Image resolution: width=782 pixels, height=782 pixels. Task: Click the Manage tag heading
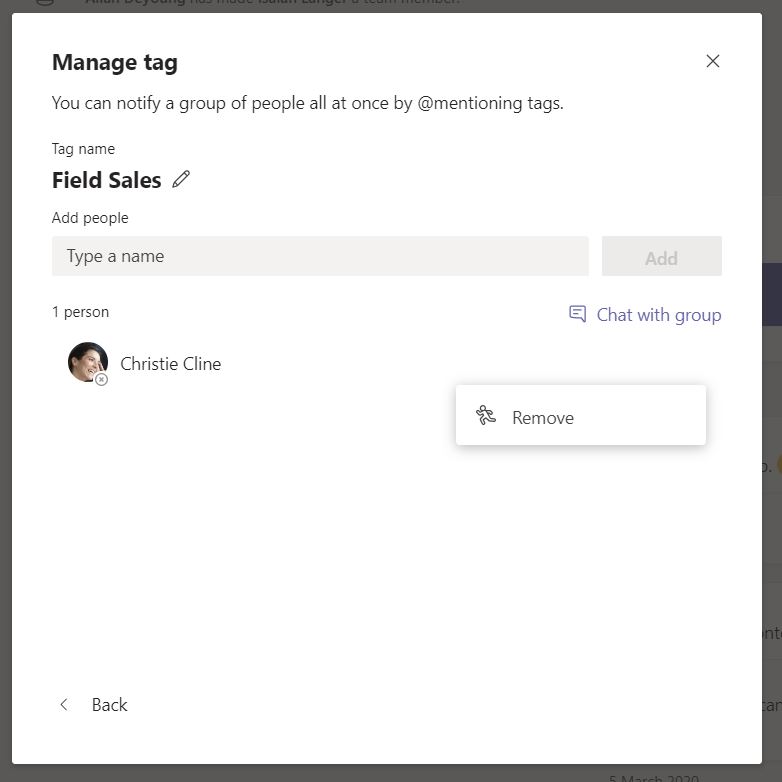[x=115, y=62]
